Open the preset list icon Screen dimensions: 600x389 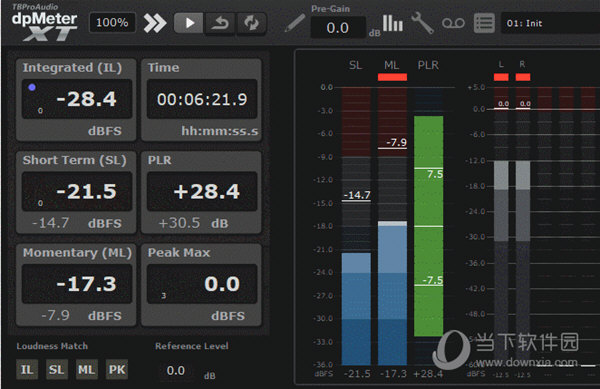click(484, 23)
